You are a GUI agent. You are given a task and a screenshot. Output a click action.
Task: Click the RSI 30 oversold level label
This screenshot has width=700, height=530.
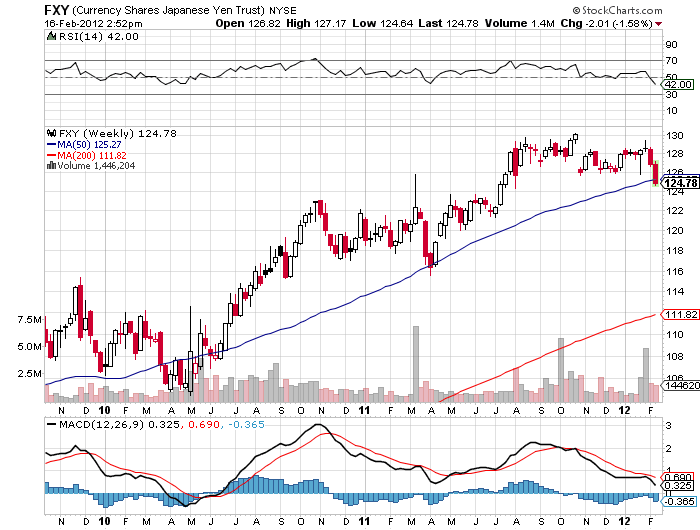point(672,95)
